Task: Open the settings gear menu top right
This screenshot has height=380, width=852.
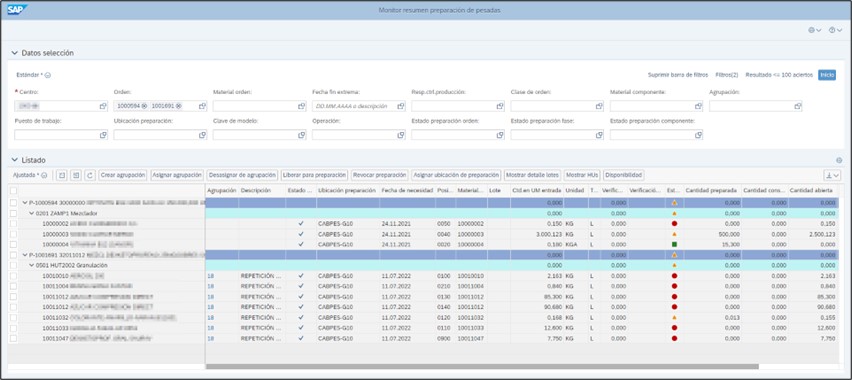Action: (x=814, y=30)
